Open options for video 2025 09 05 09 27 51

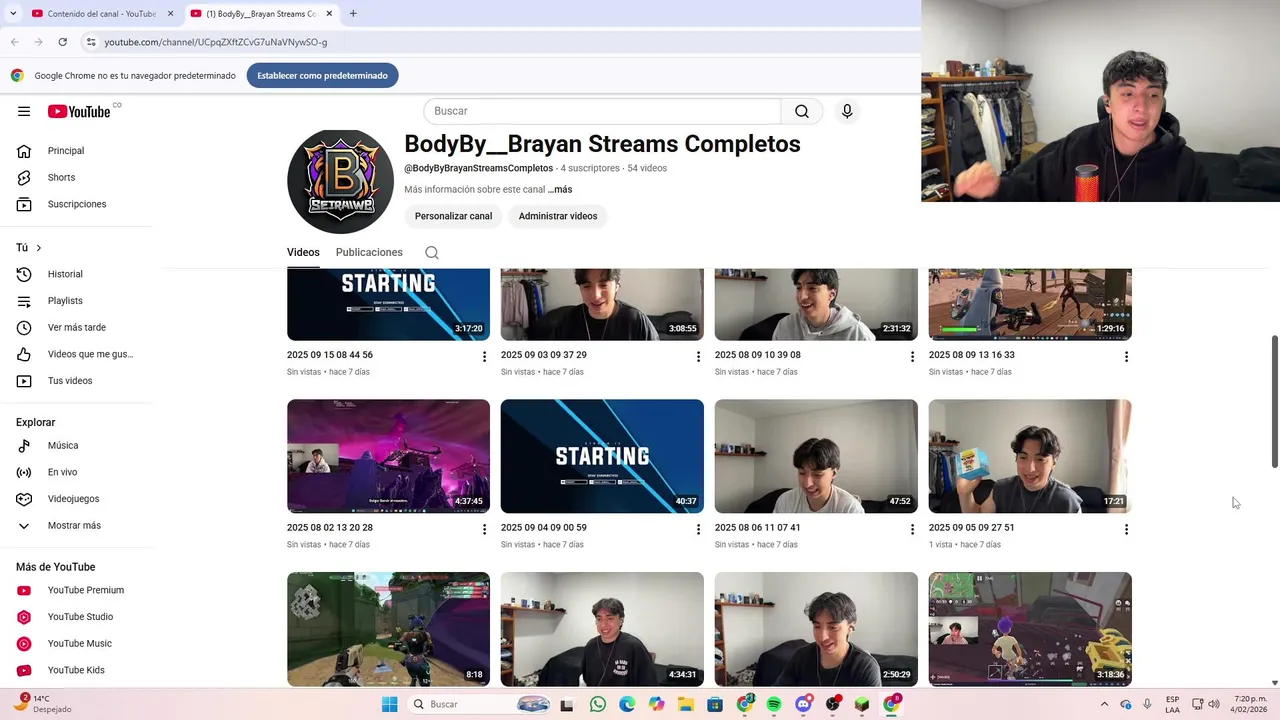coord(1126,530)
